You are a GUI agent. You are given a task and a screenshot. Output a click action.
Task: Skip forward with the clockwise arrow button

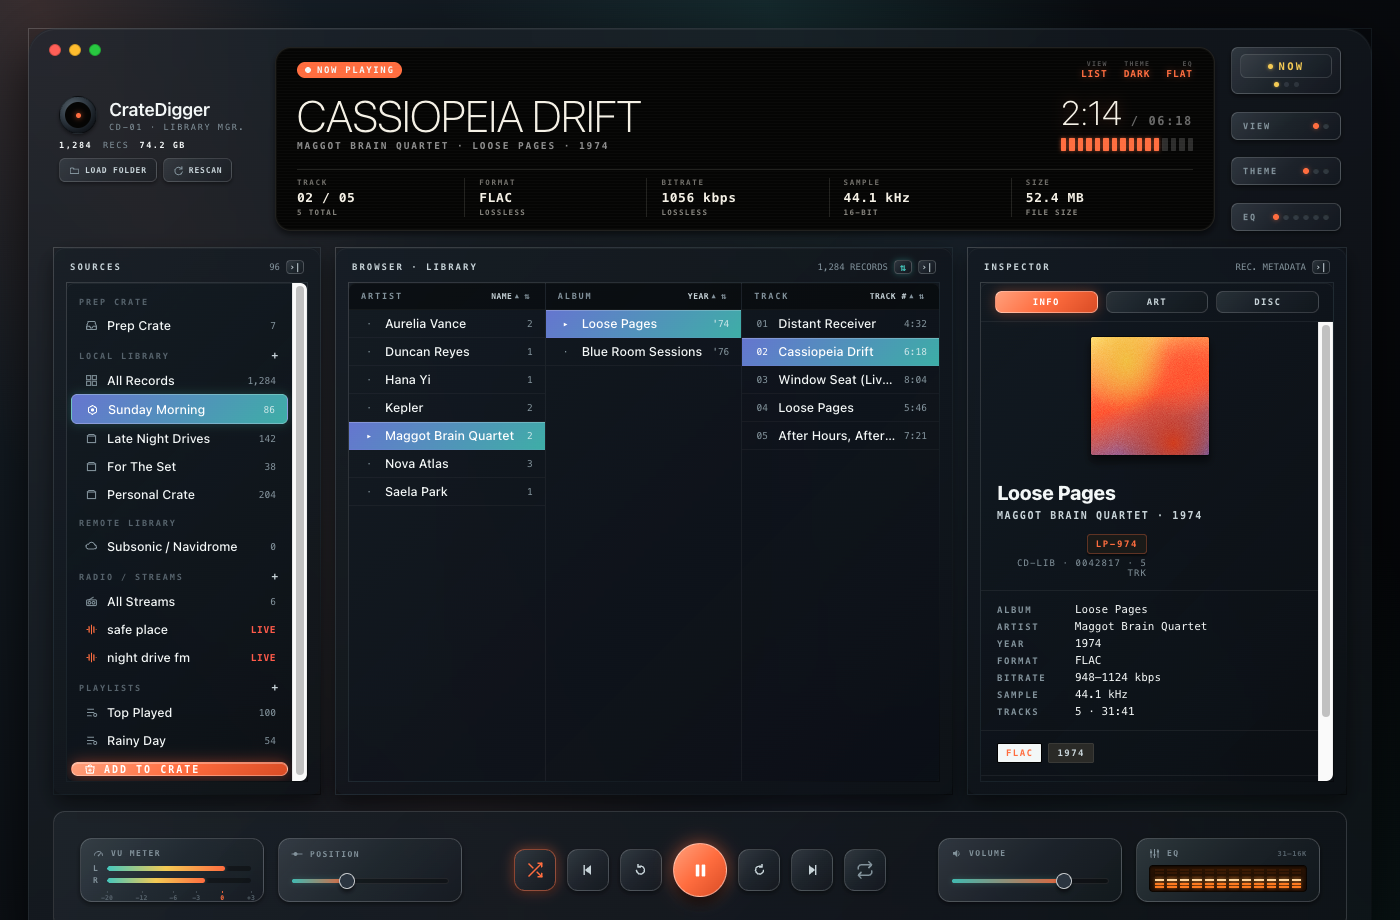759,870
